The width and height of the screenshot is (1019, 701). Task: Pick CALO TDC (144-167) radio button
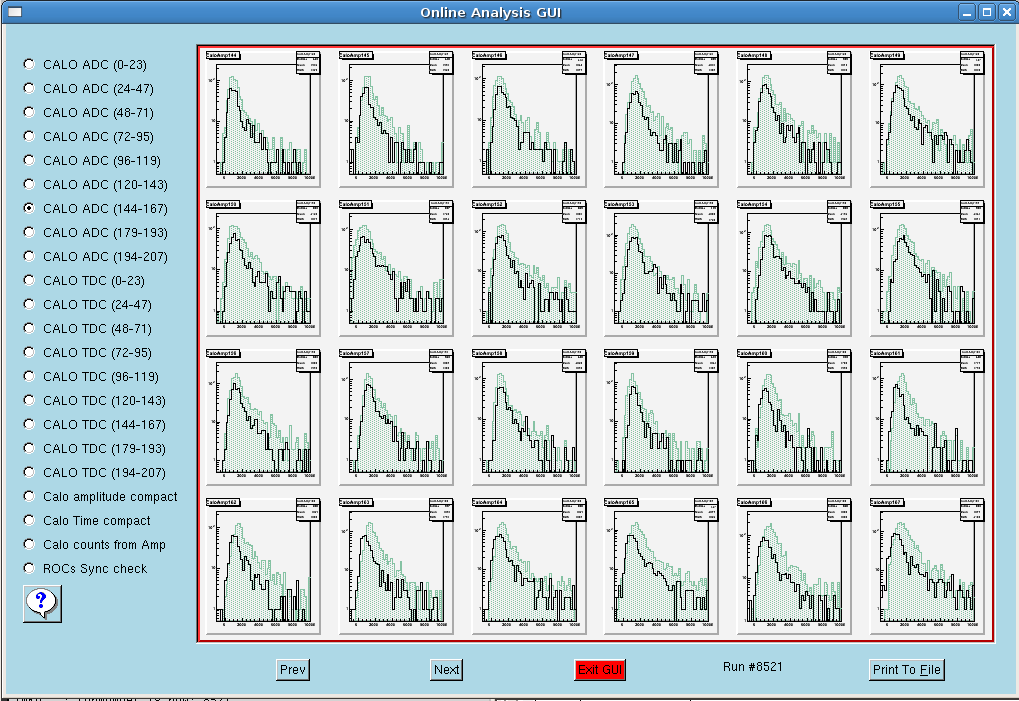29,424
